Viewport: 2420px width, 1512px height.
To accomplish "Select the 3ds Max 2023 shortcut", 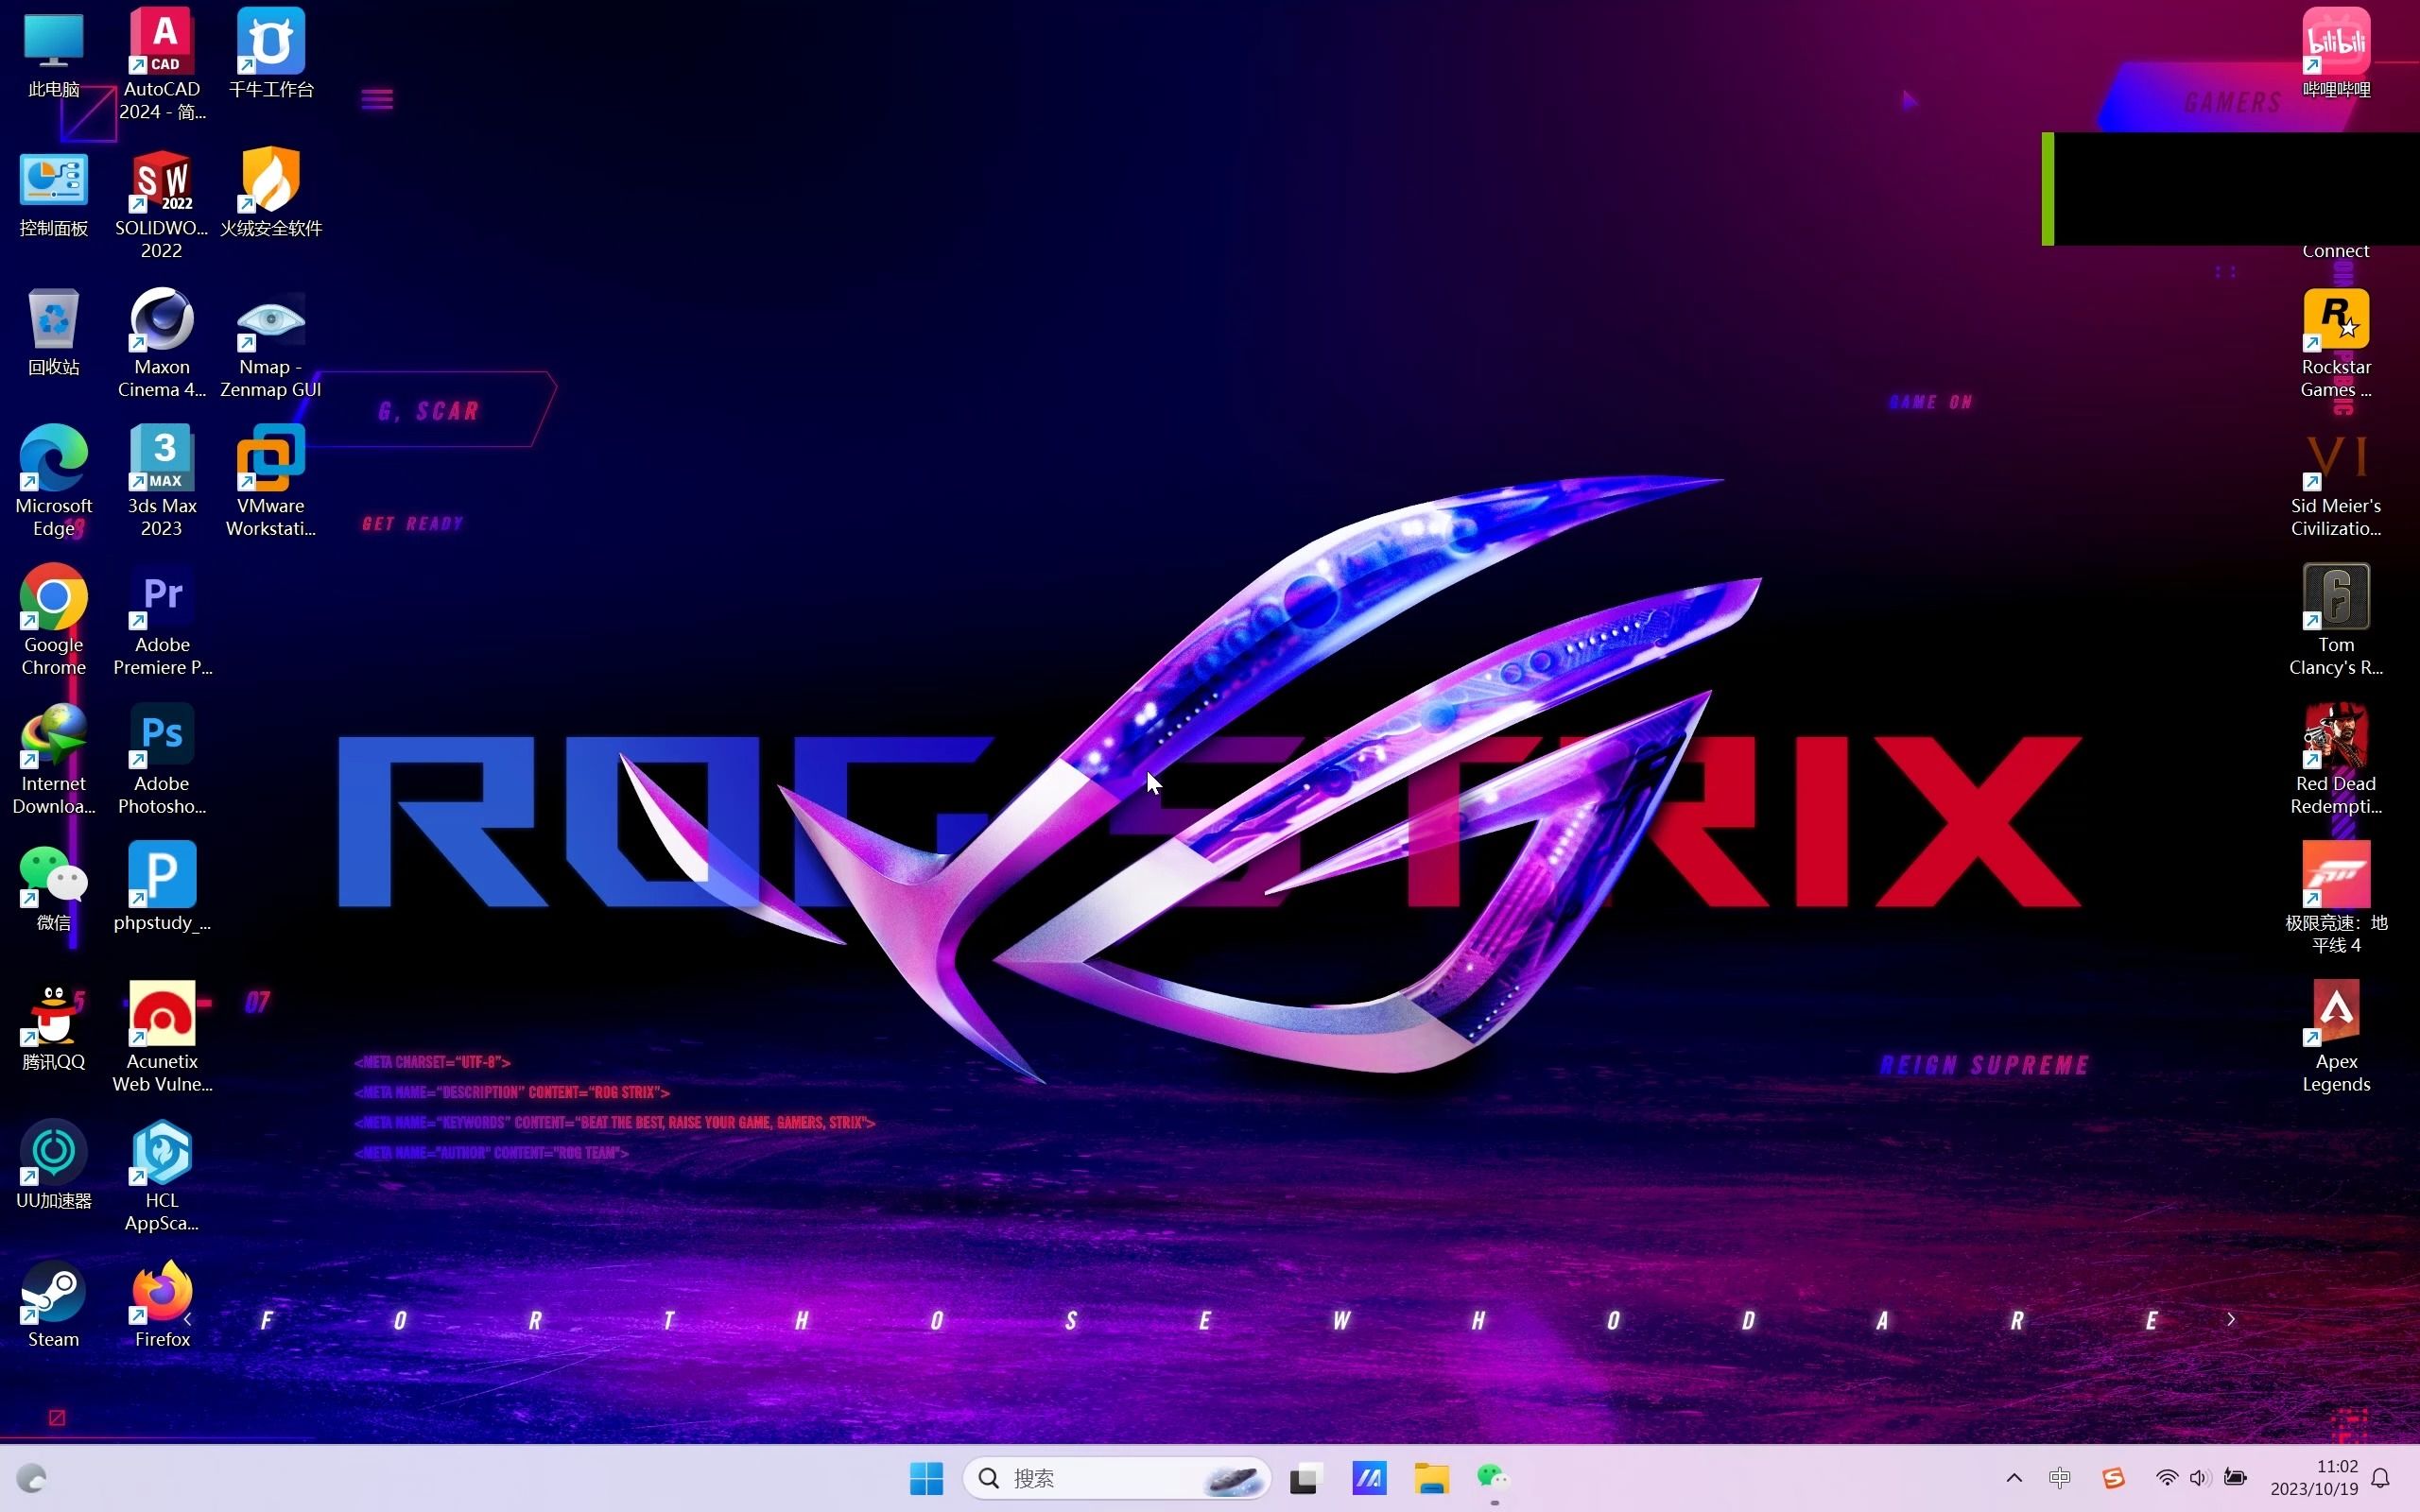I will tap(161, 482).
